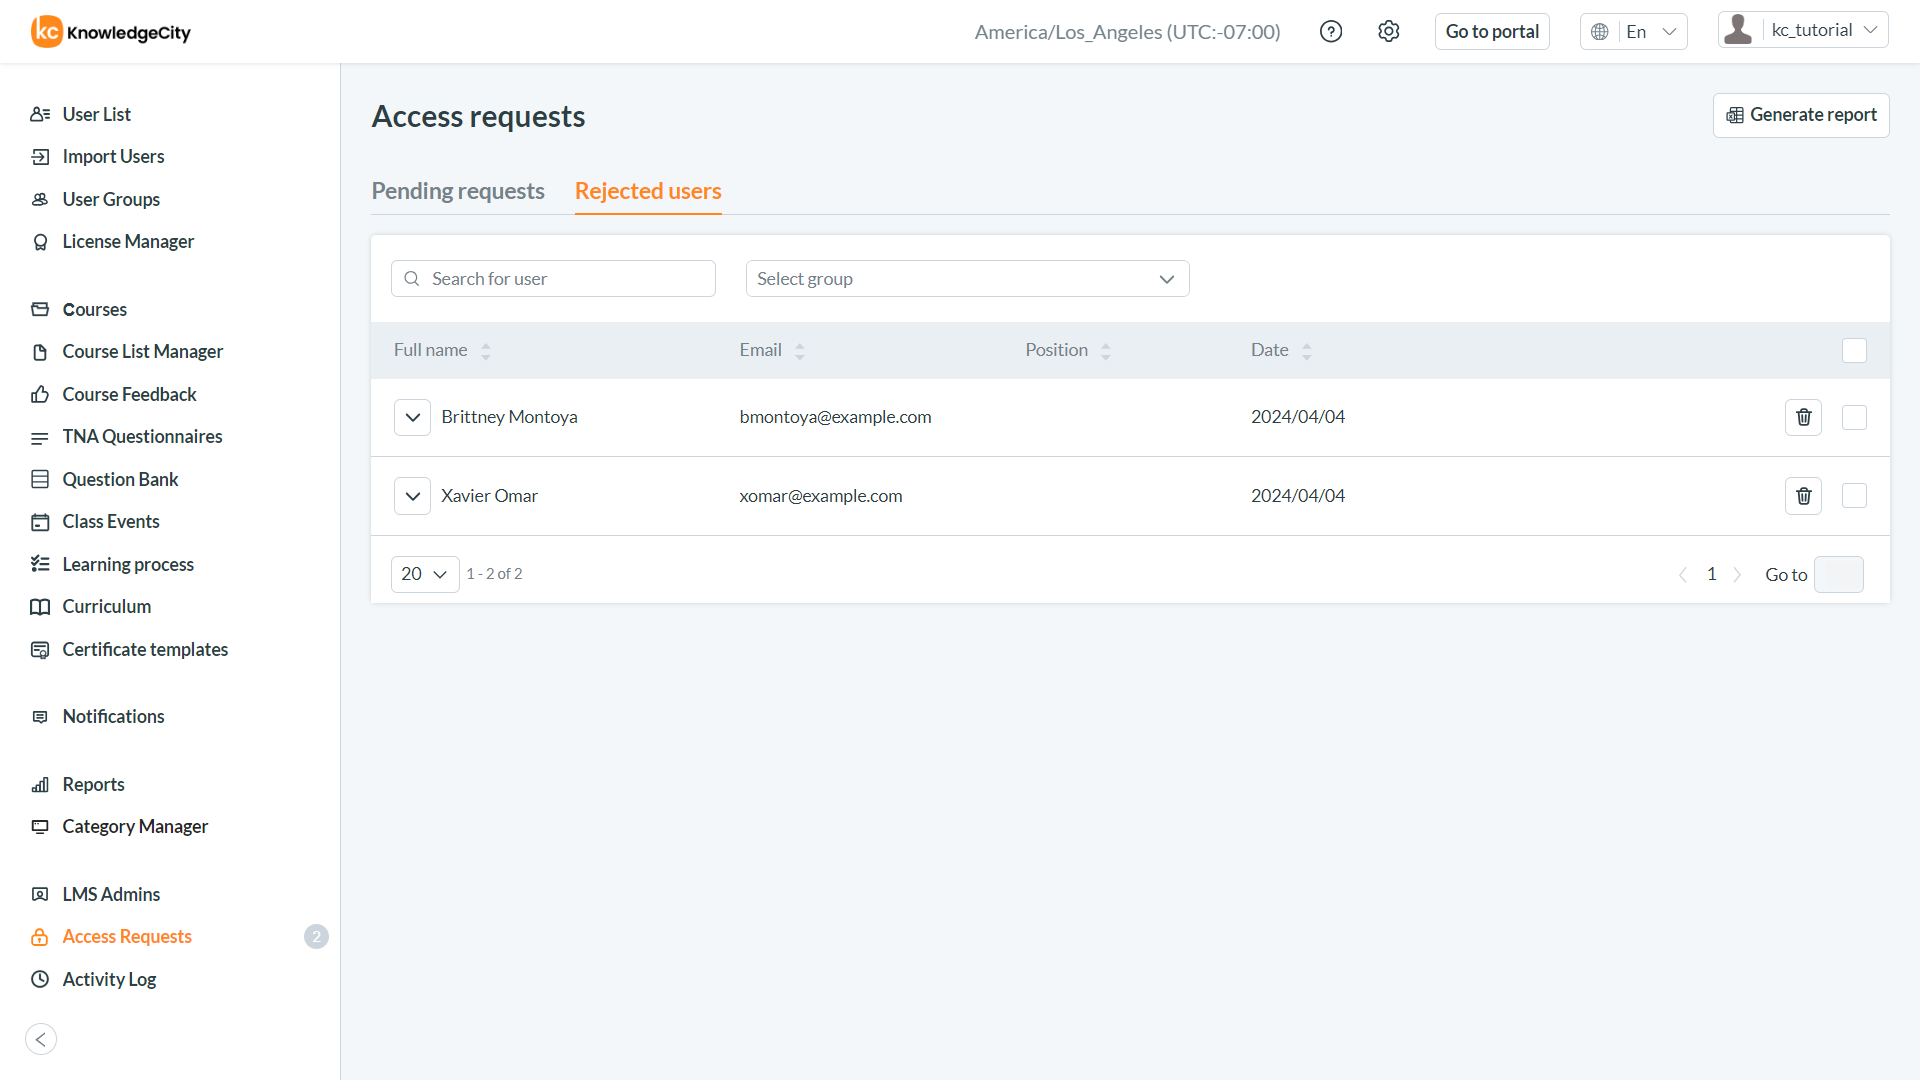The width and height of the screenshot is (1920, 1080).
Task: Open the Select group dropdown
Action: point(967,279)
